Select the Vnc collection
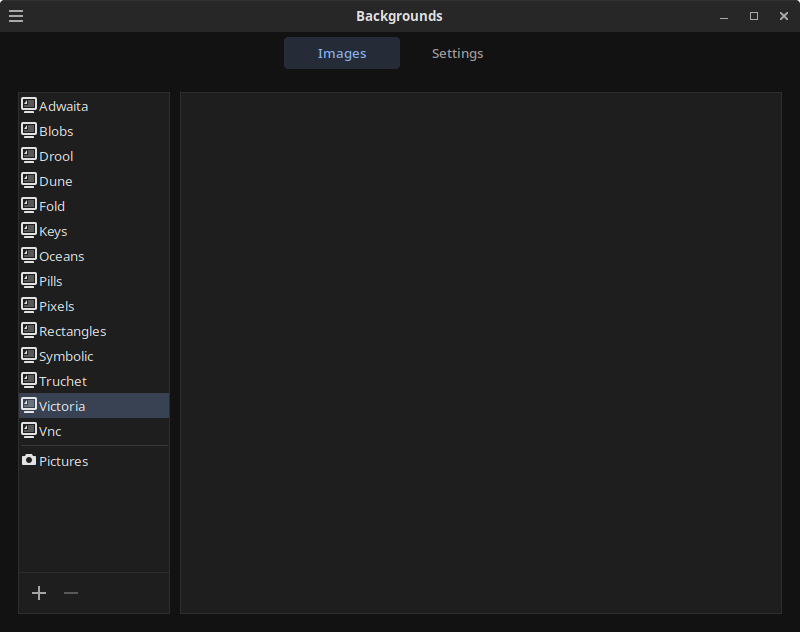 click(x=94, y=431)
